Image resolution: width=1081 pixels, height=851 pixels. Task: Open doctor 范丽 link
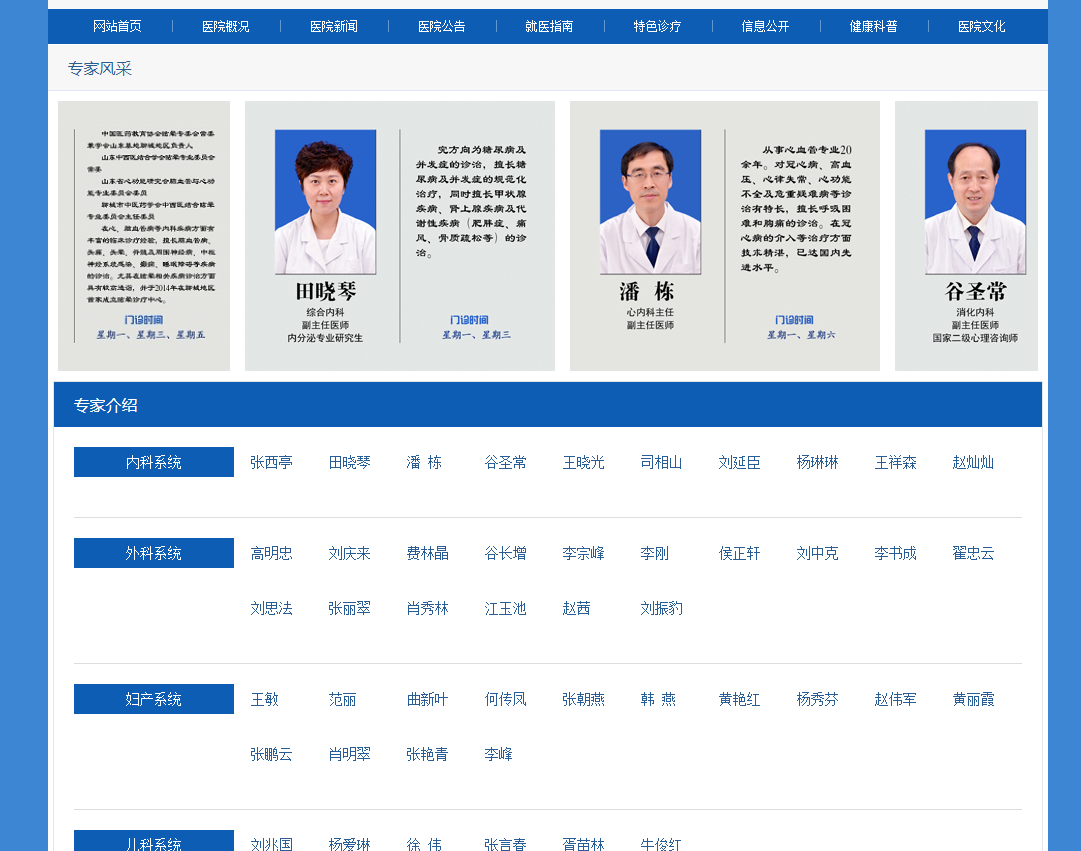[x=343, y=699]
